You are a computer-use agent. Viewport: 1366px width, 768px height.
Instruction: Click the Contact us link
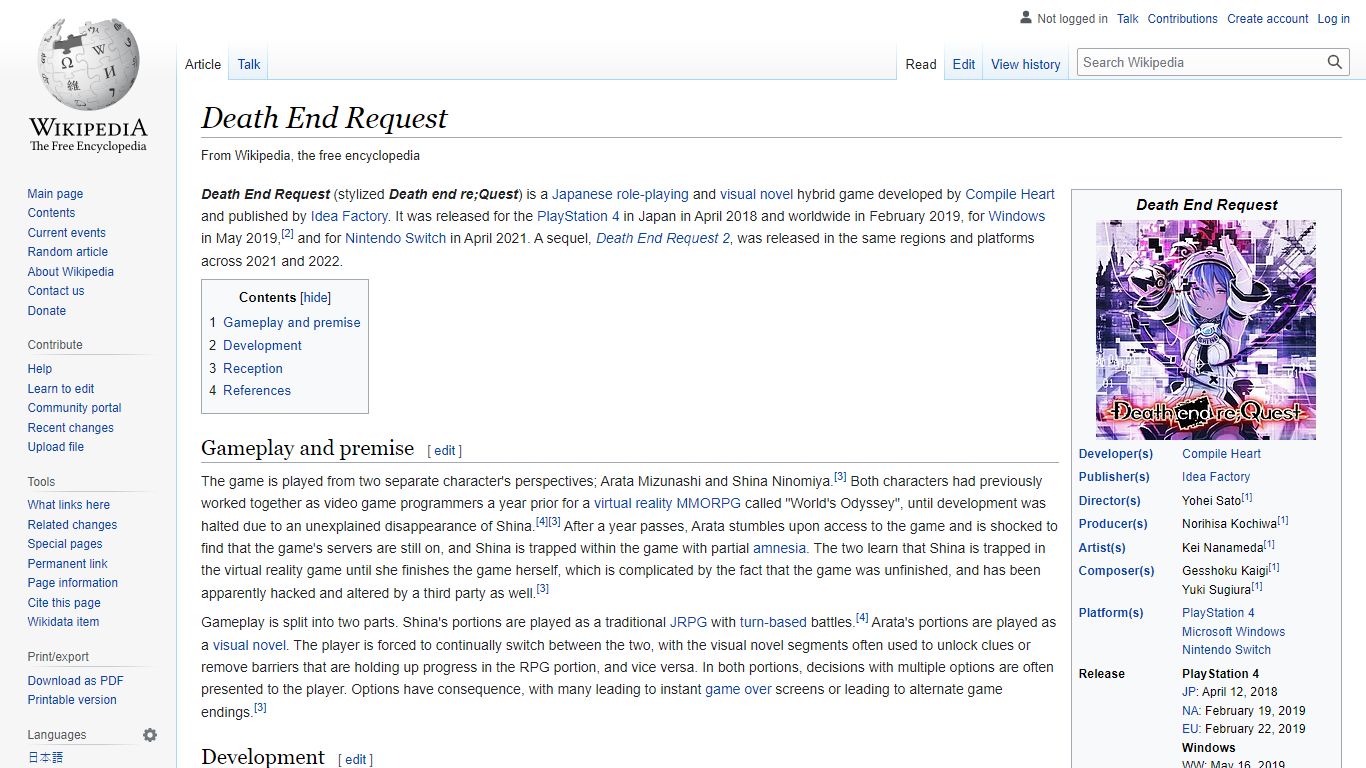(56, 291)
